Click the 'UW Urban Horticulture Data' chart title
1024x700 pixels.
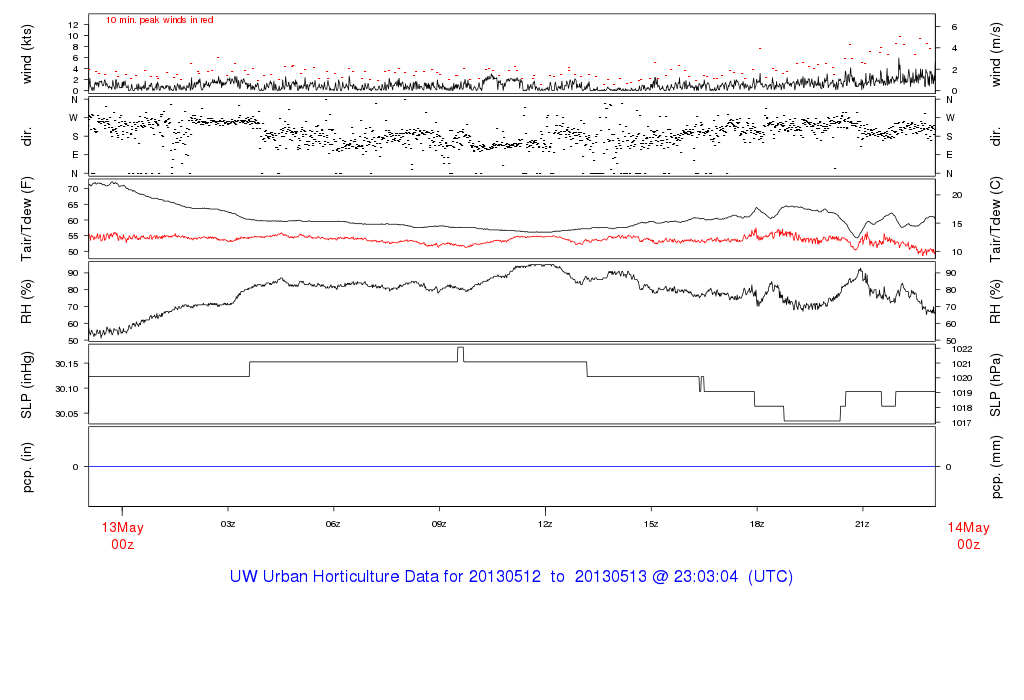point(511,577)
